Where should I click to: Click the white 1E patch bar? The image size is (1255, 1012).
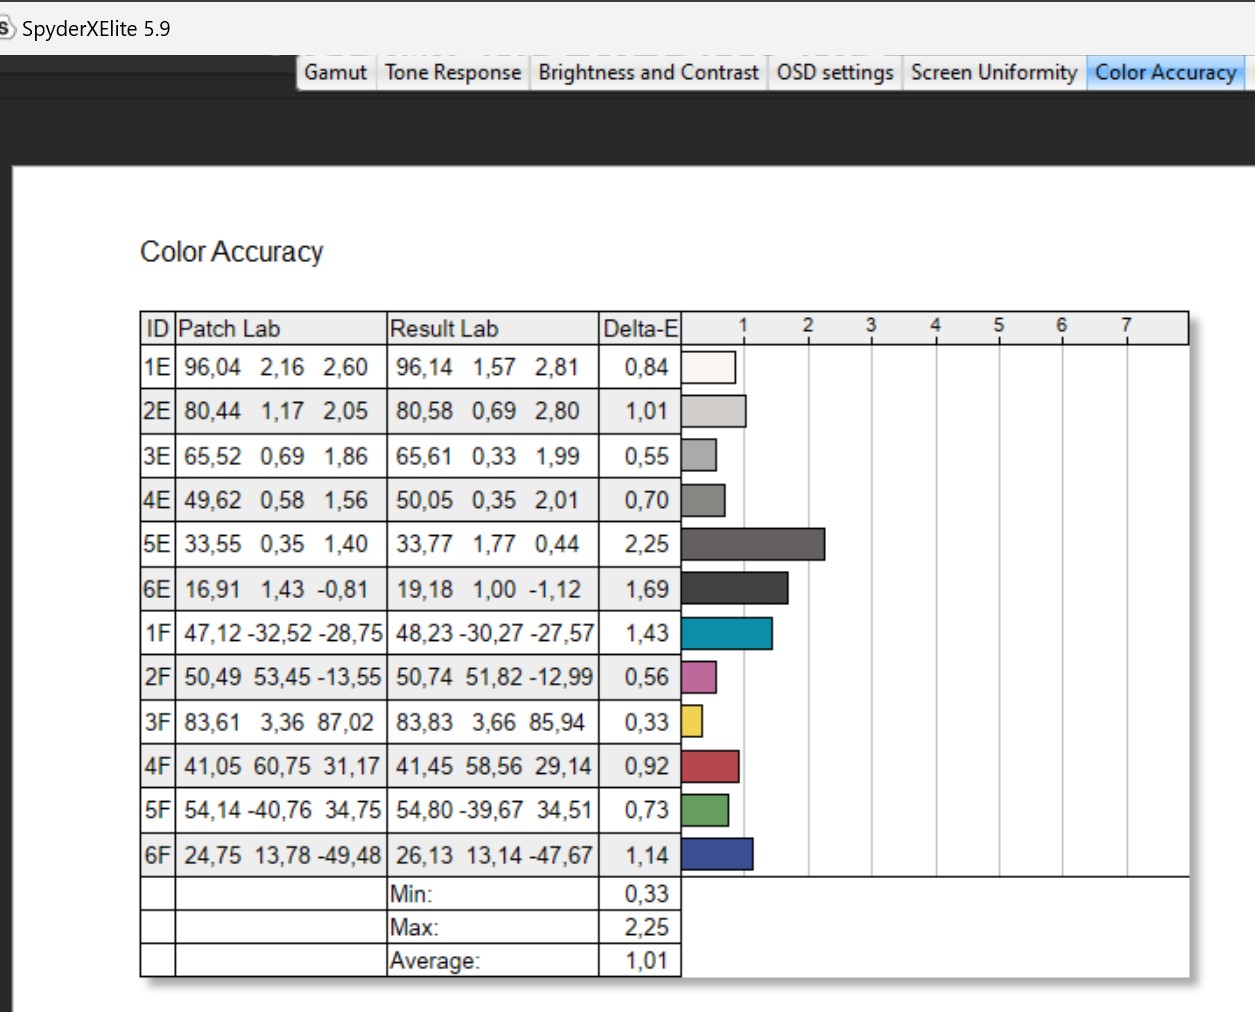(x=708, y=367)
